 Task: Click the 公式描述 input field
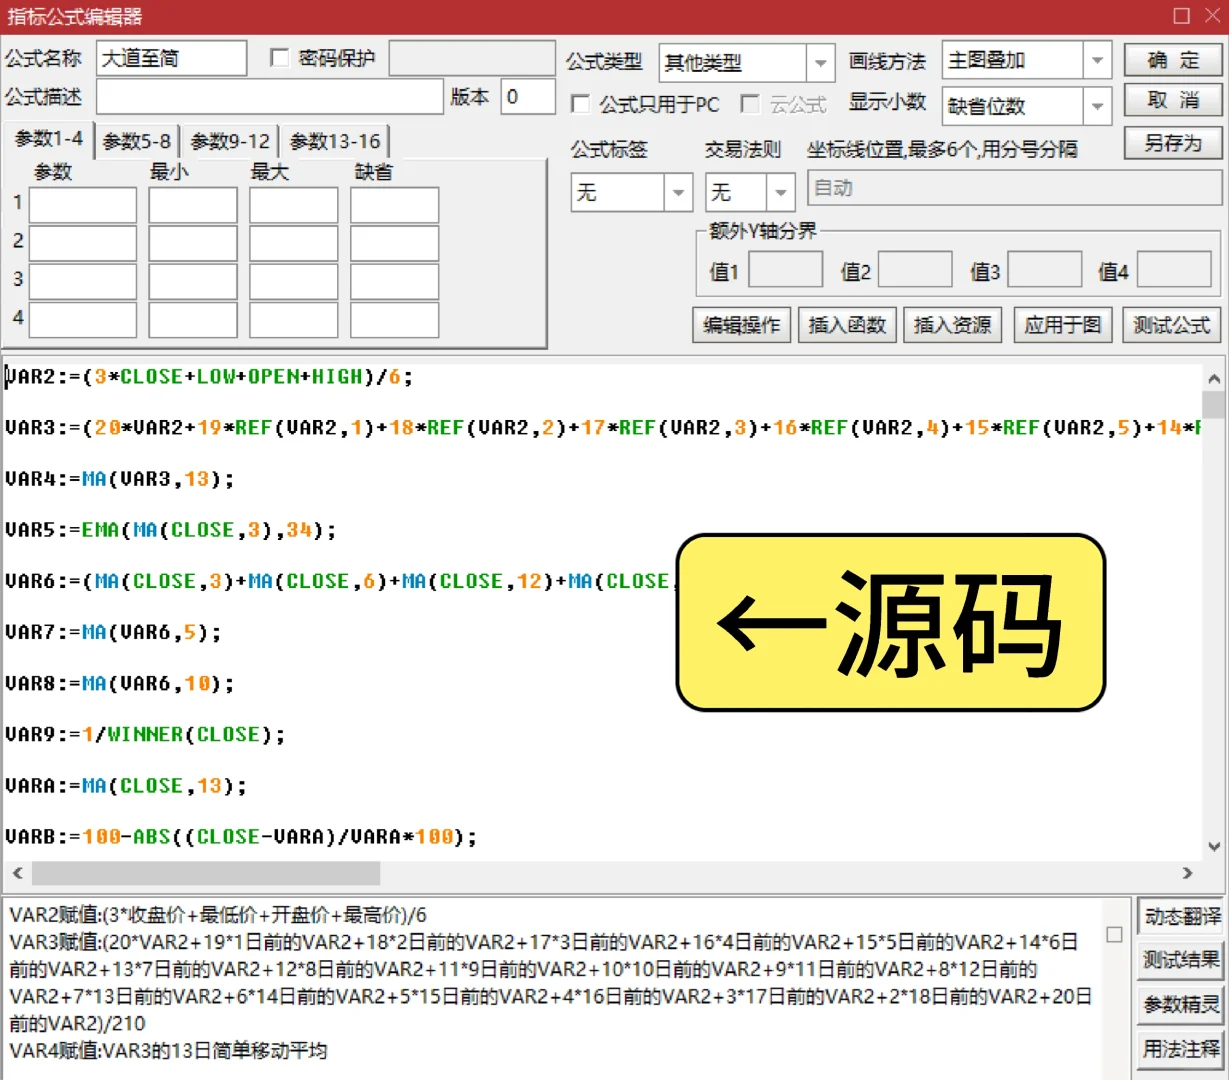pos(270,97)
